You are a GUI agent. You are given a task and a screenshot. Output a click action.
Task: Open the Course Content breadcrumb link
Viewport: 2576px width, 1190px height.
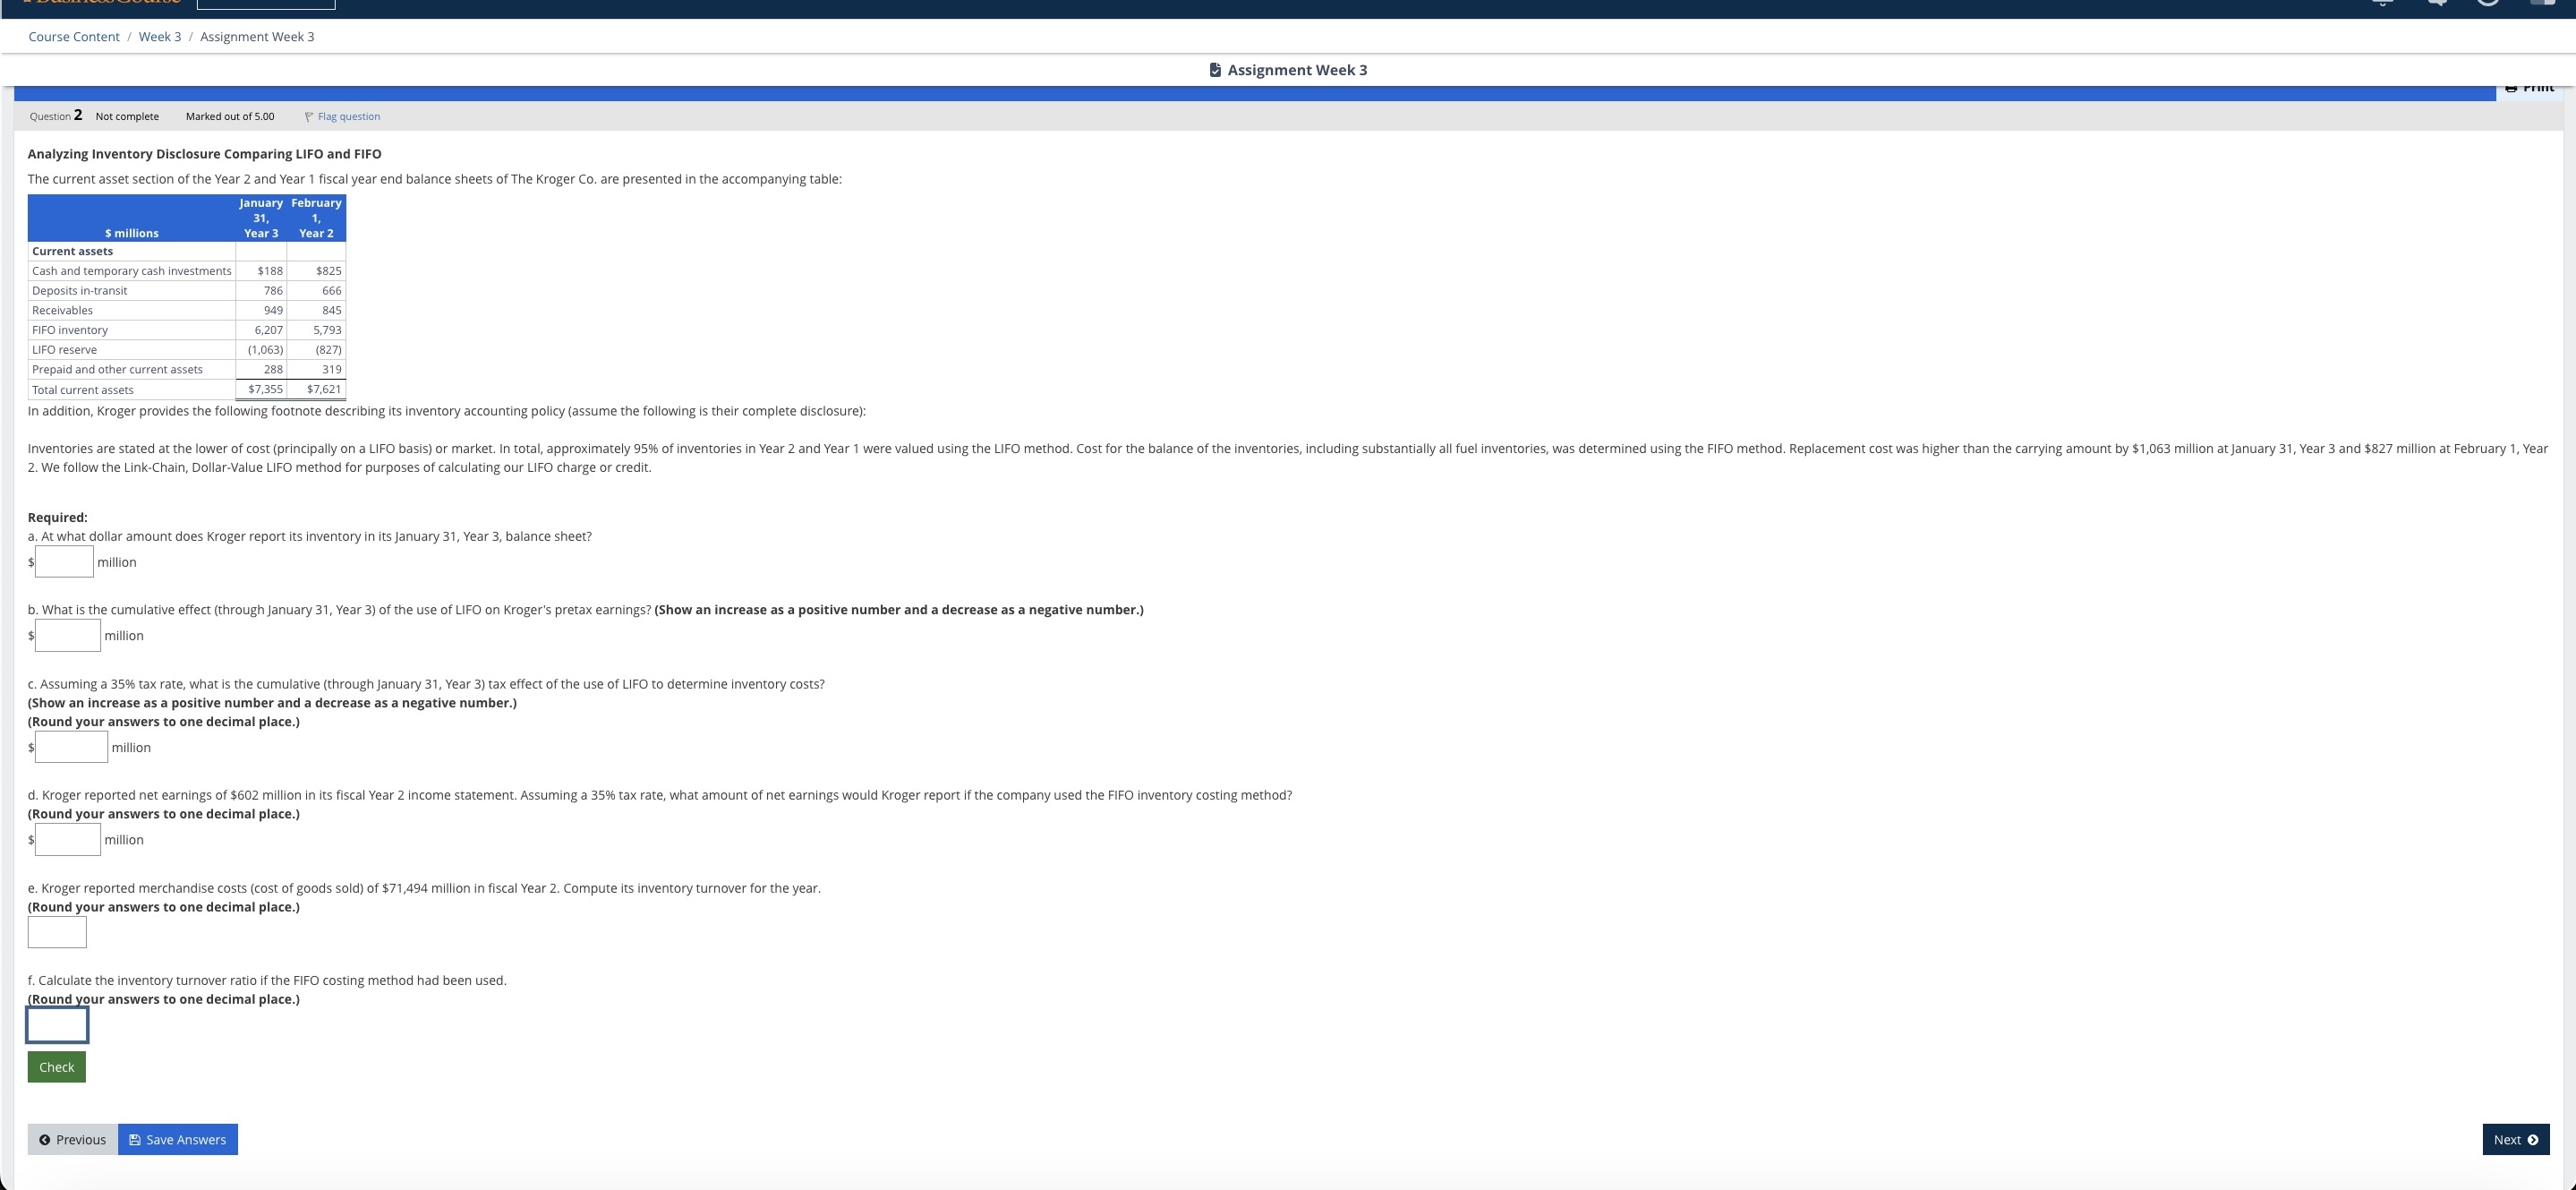pyautogui.click(x=74, y=37)
